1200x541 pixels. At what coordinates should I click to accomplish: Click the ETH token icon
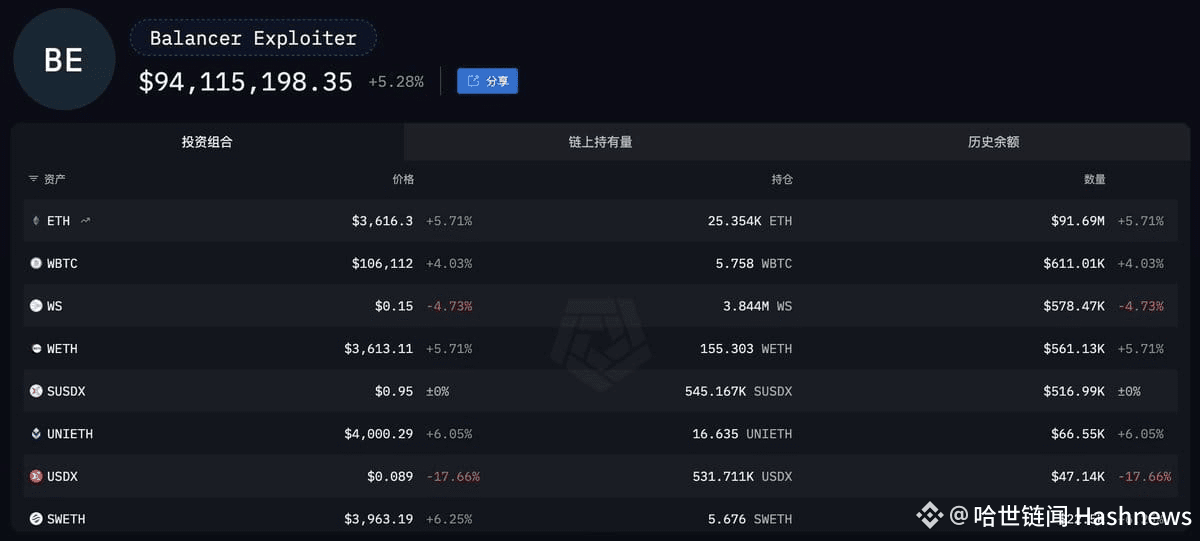point(36,221)
